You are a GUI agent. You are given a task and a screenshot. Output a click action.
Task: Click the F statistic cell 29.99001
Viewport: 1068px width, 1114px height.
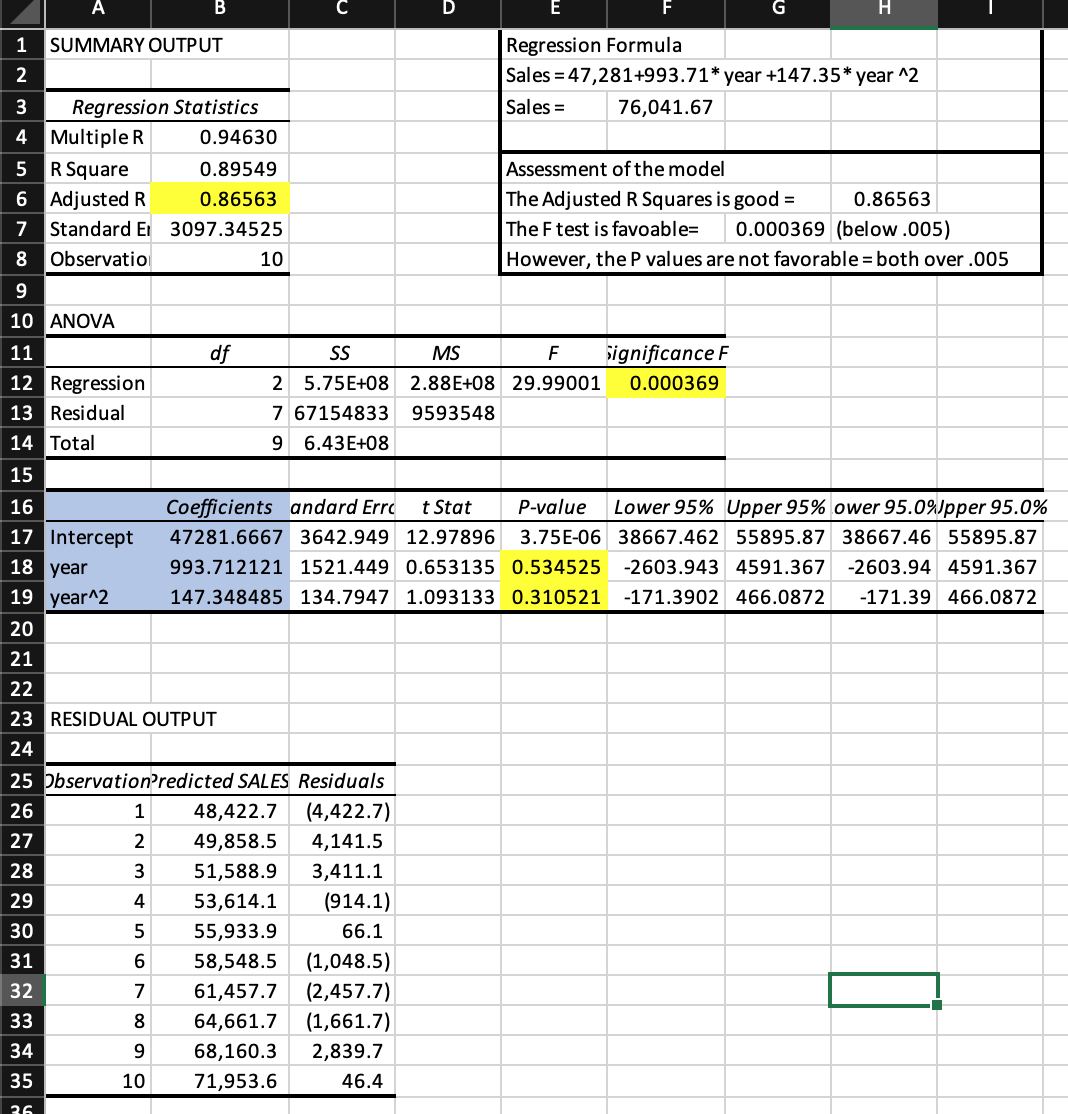click(556, 382)
